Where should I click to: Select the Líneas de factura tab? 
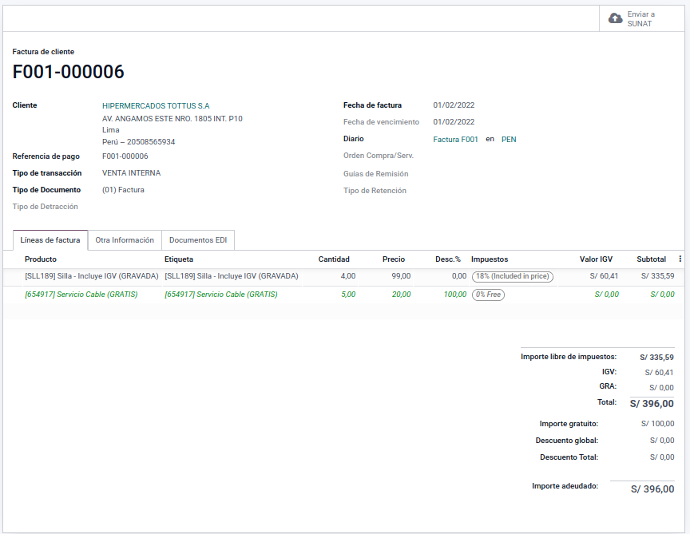[50, 240]
